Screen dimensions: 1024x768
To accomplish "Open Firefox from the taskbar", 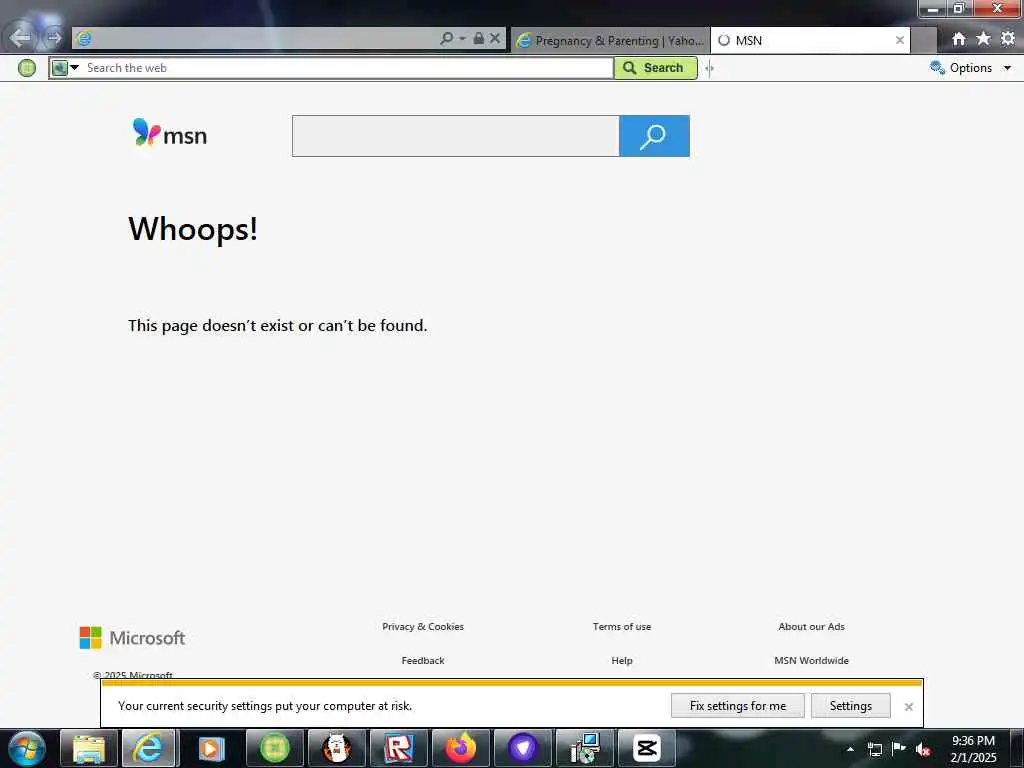I will [x=460, y=748].
